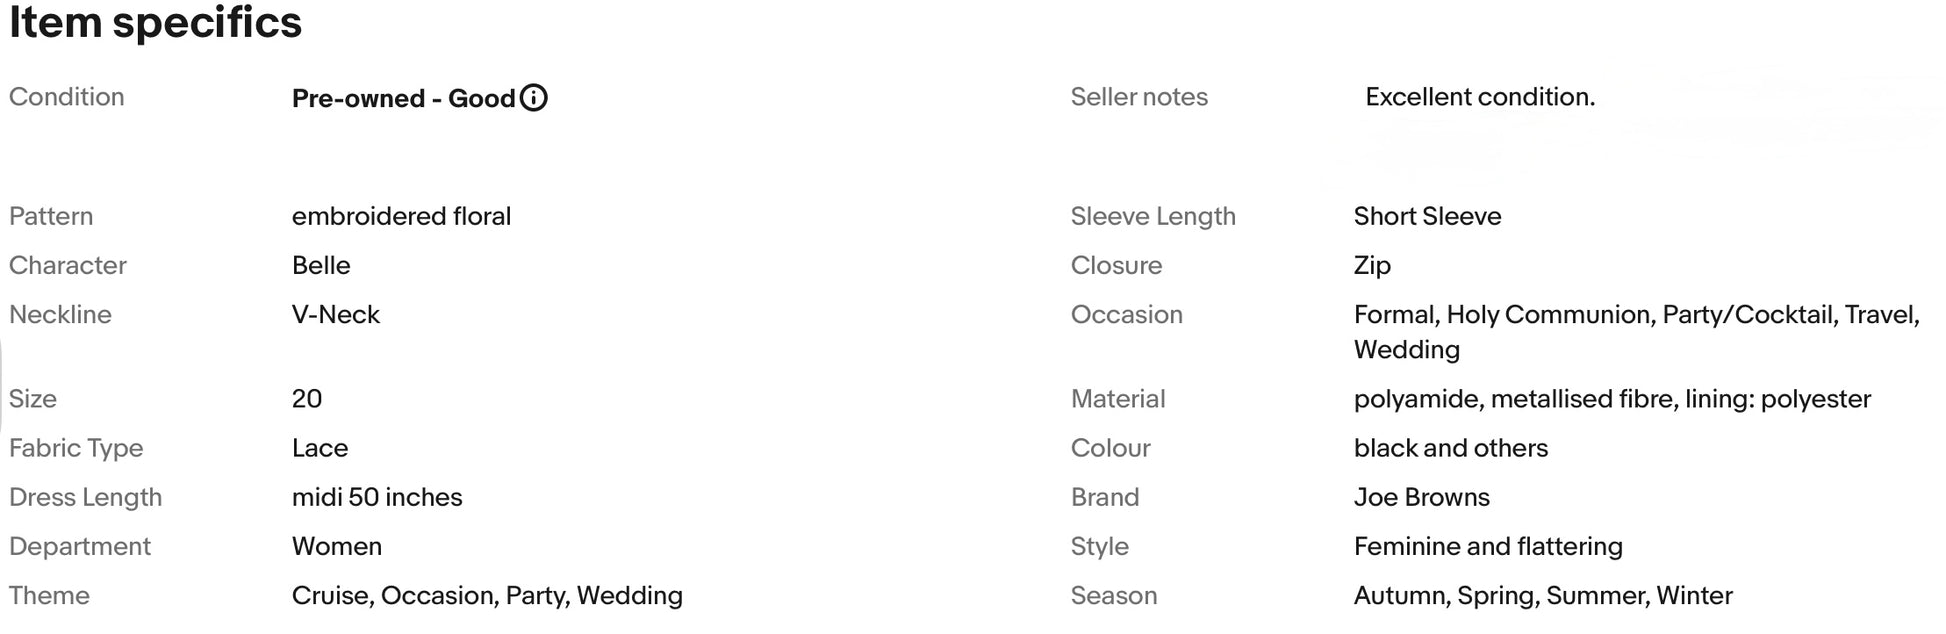Click the condition info icon
The width and height of the screenshot is (1946, 634).
click(x=534, y=98)
